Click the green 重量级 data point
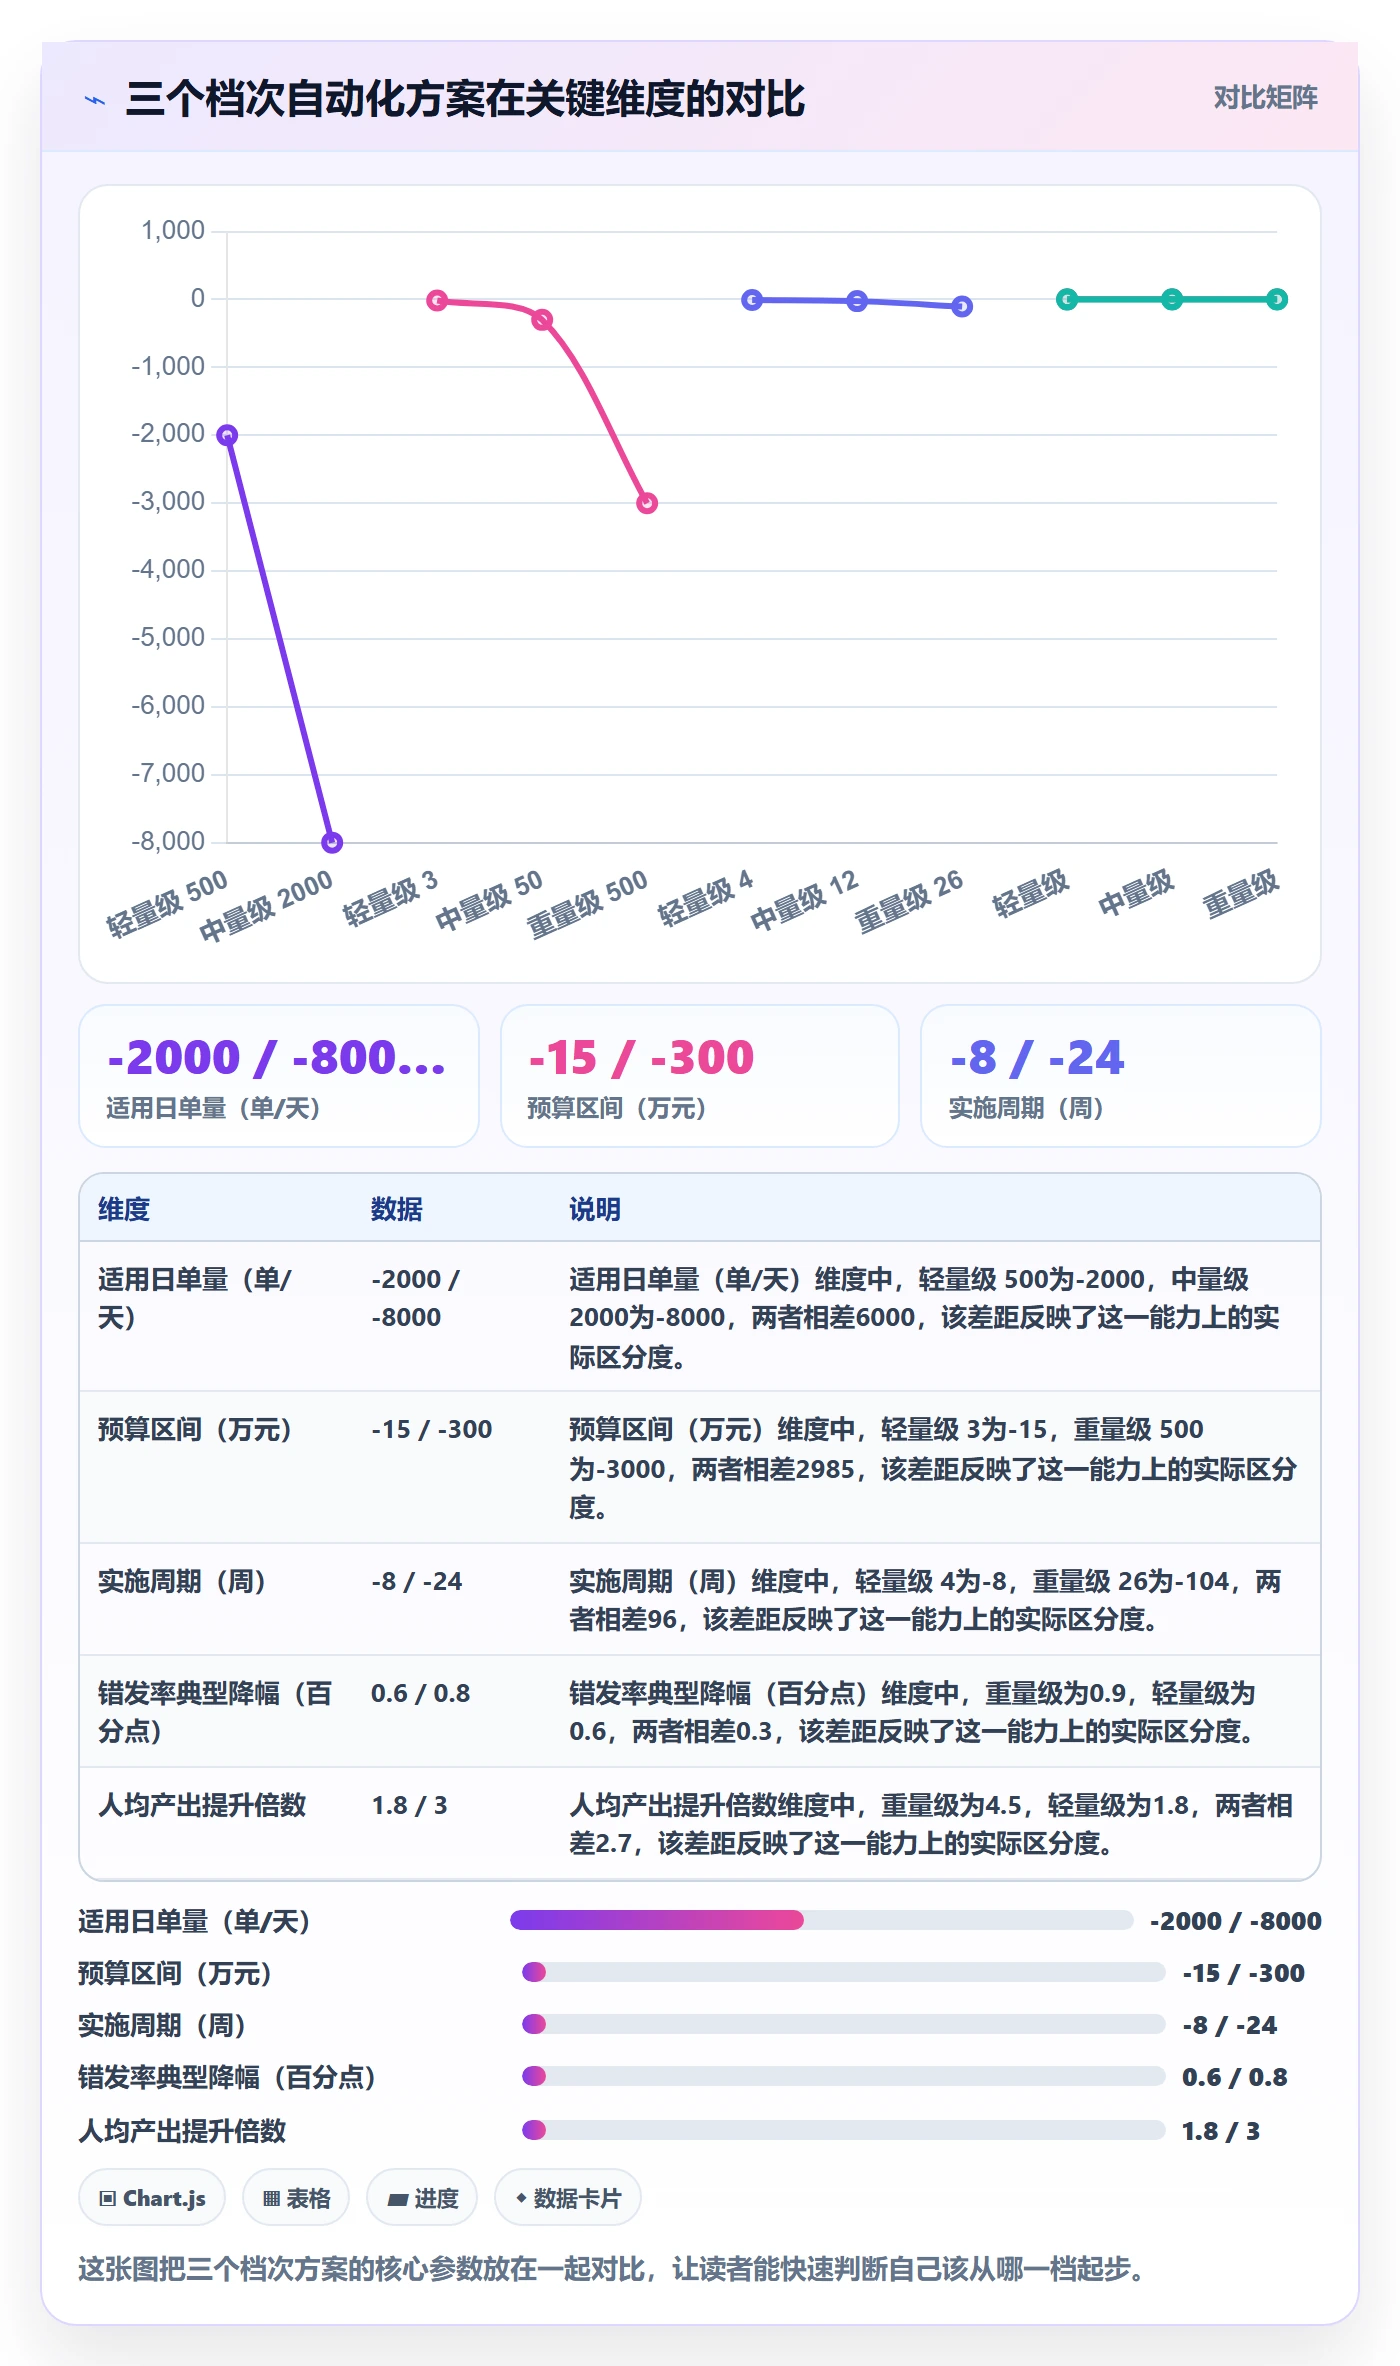 [x=1277, y=299]
